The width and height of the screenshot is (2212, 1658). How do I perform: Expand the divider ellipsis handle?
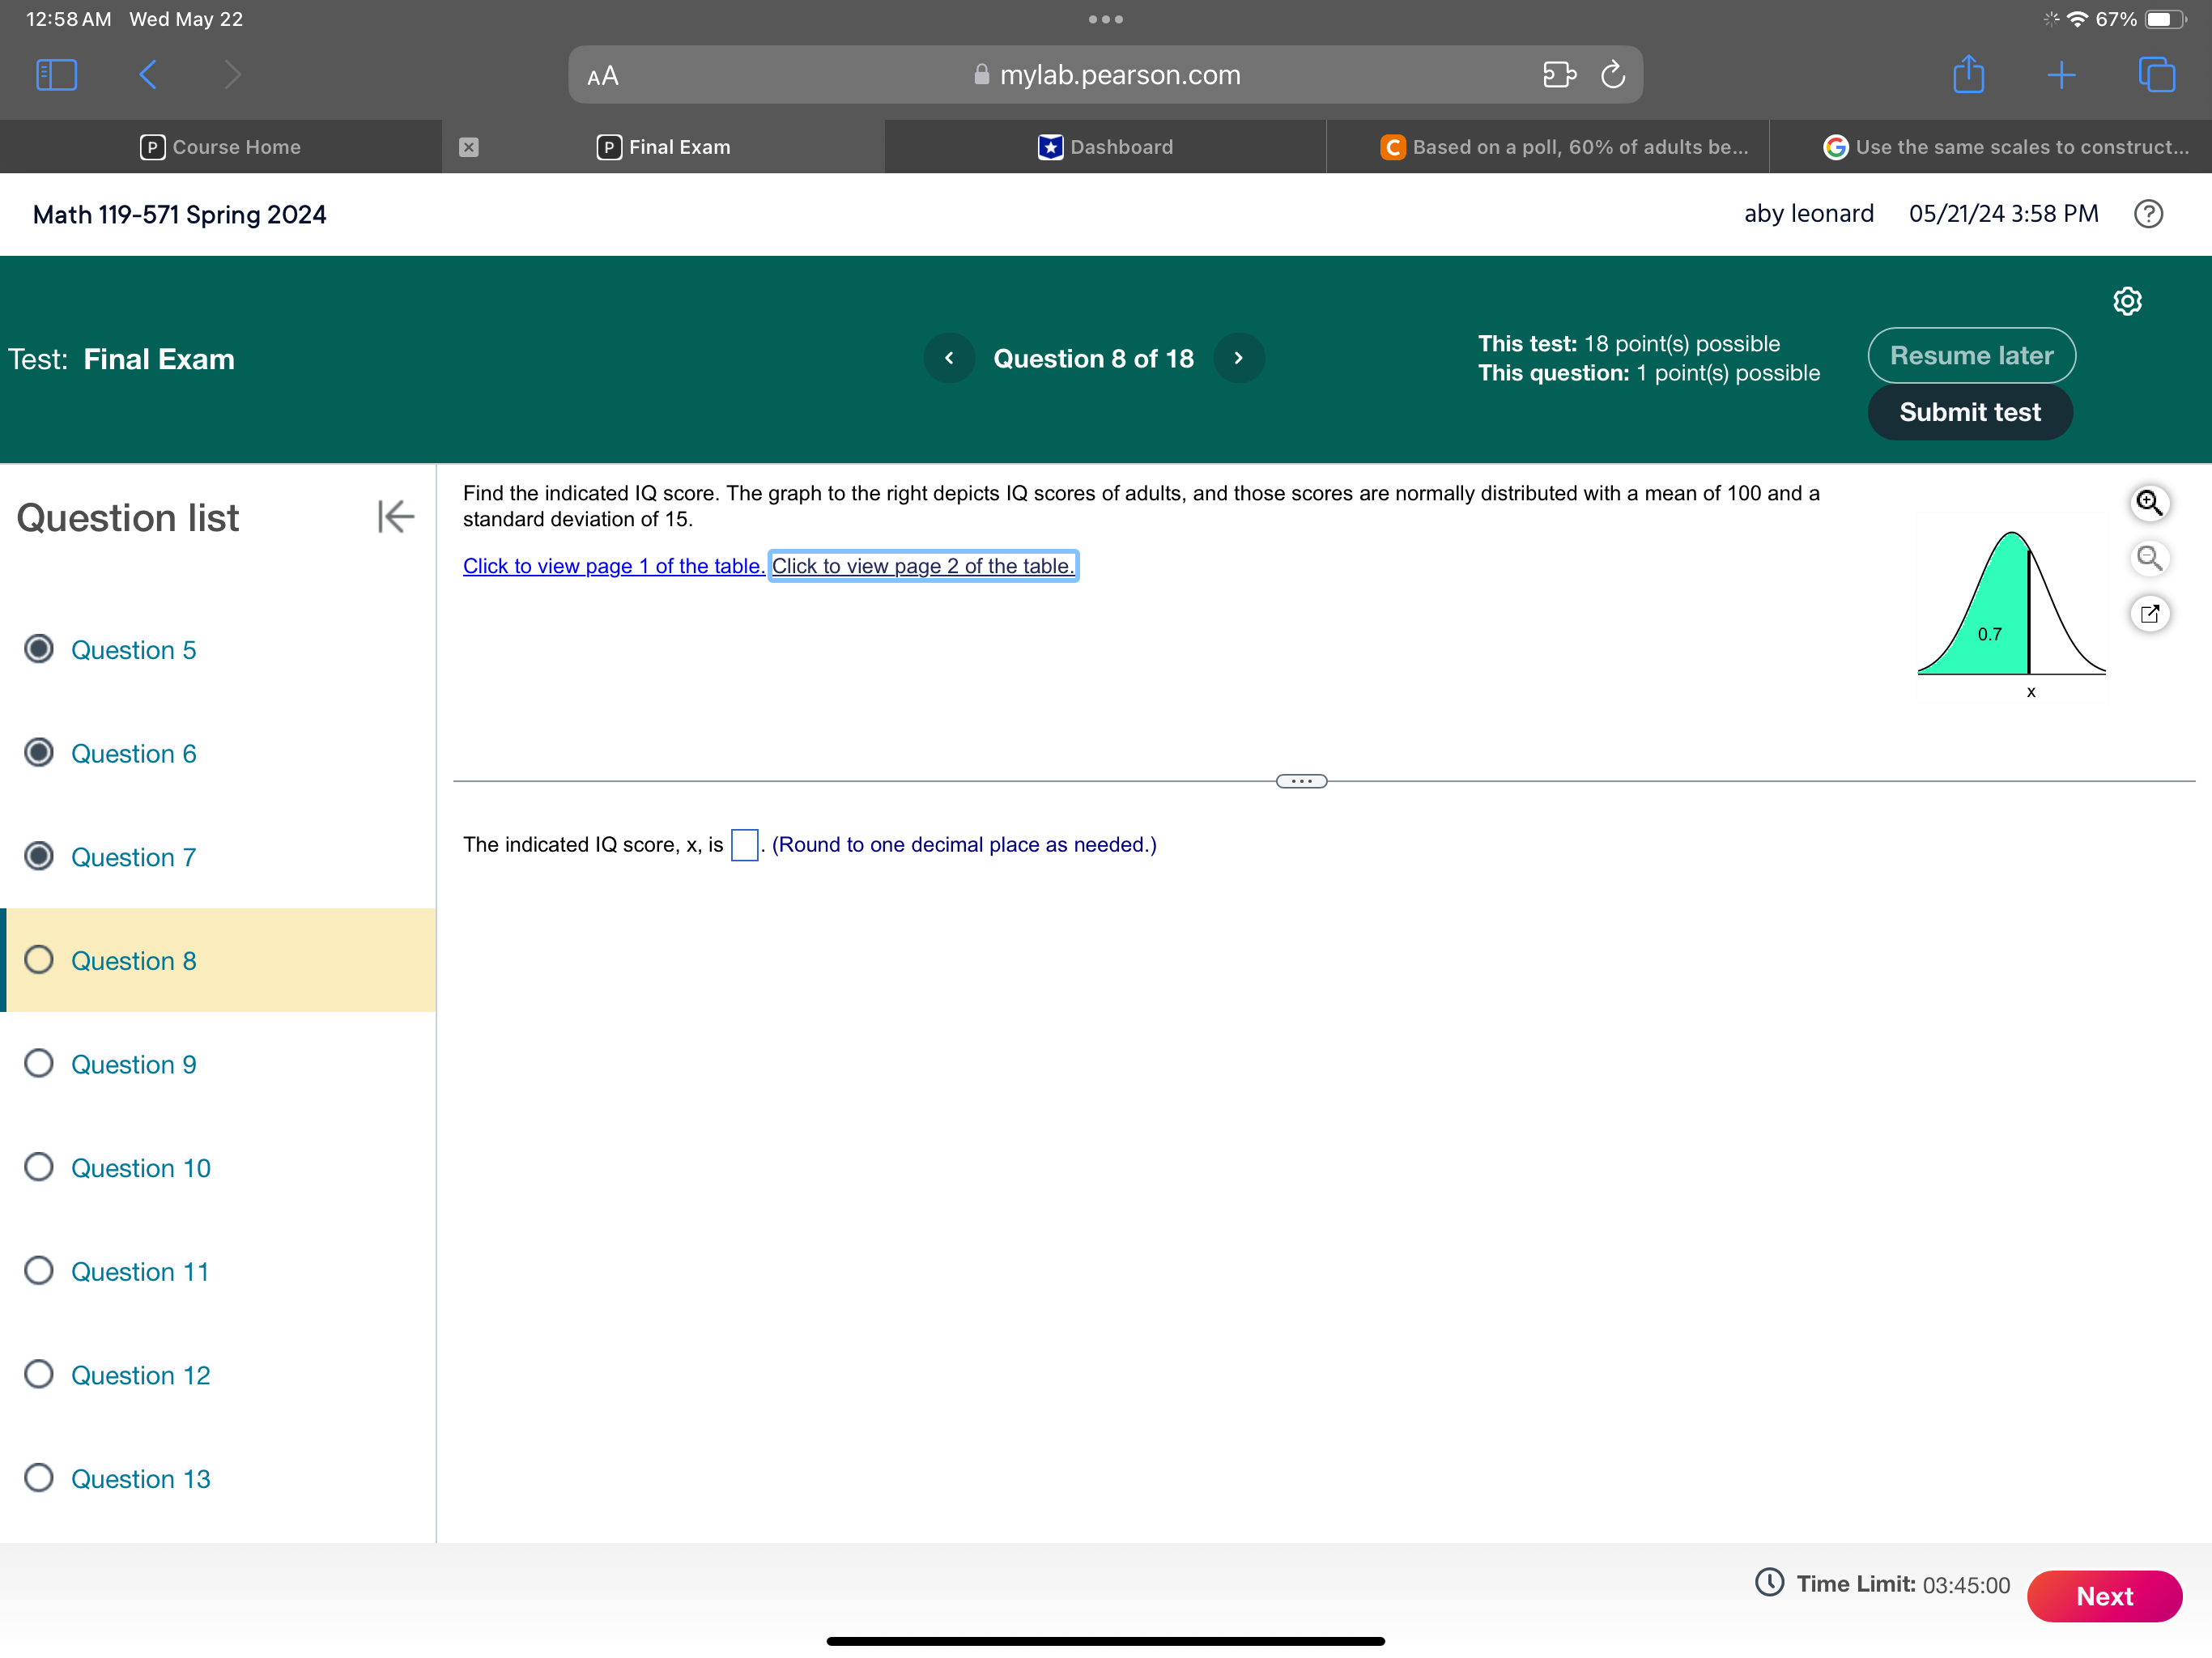pyautogui.click(x=1301, y=781)
